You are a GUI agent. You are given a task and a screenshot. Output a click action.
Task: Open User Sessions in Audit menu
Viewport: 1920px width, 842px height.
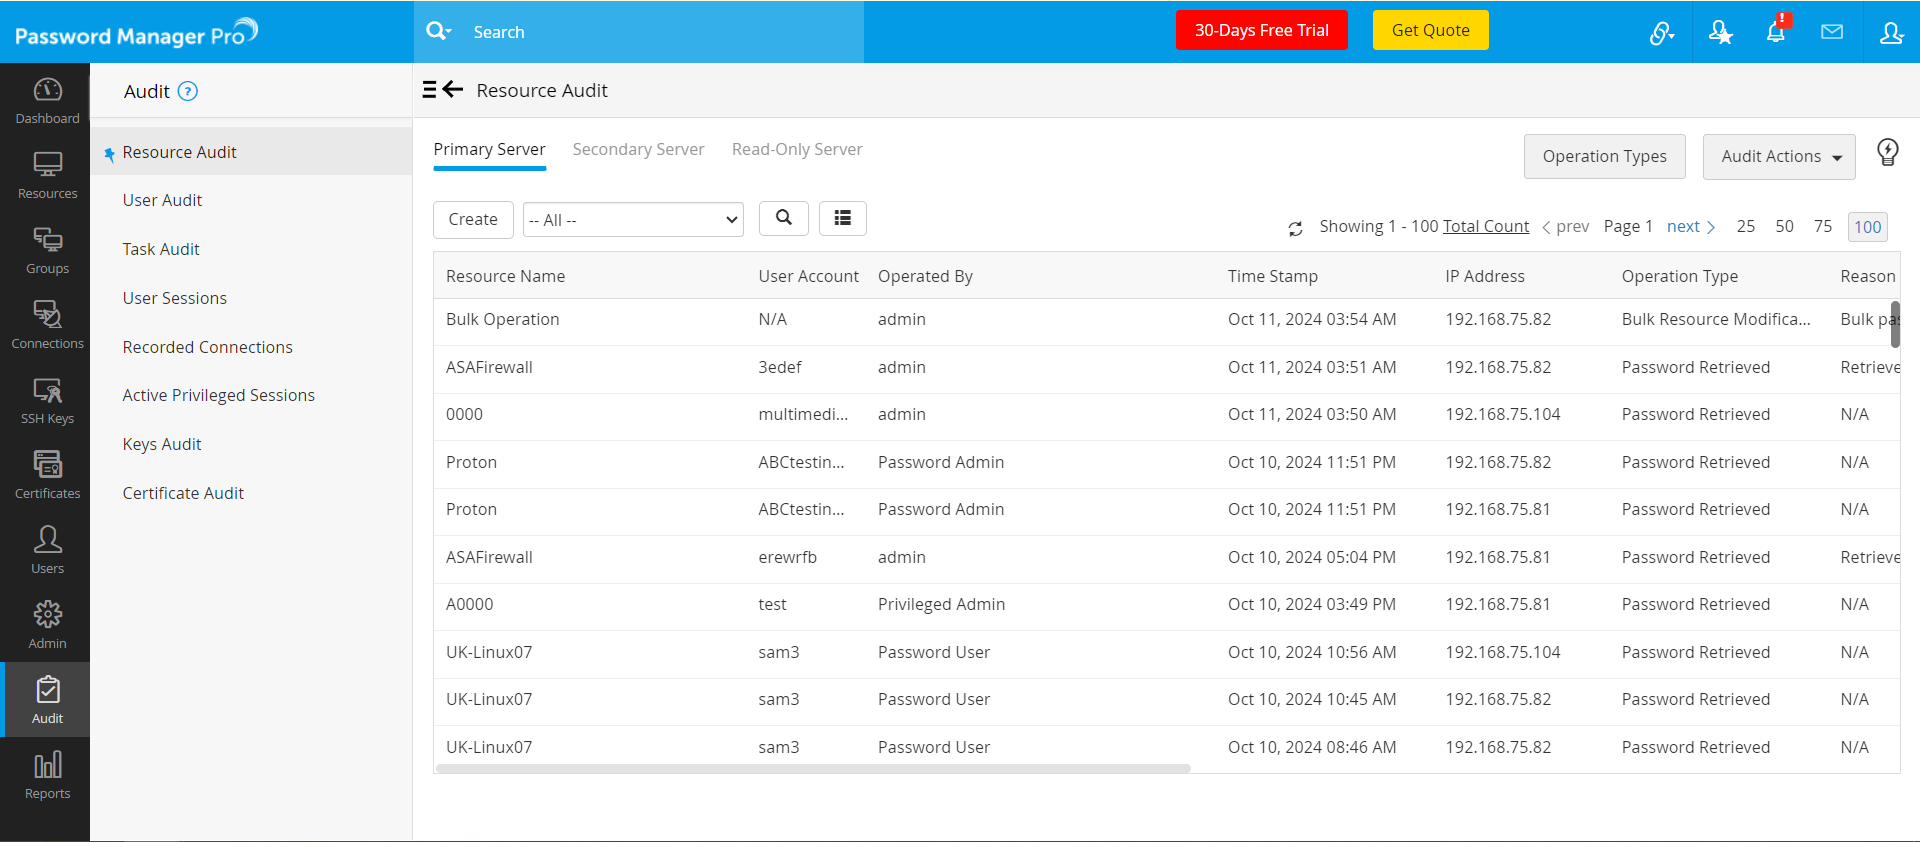(x=174, y=298)
